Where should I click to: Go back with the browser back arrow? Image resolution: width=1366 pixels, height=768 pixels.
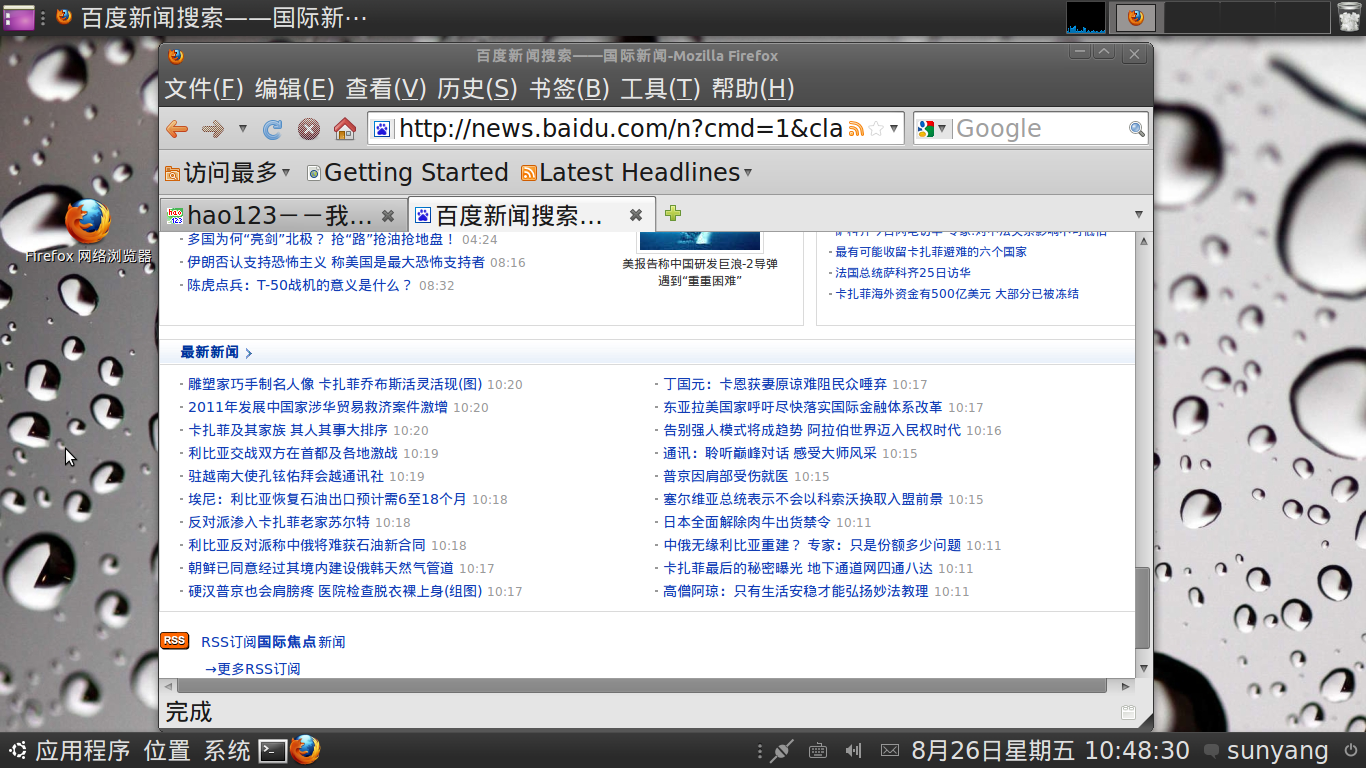pos(177,129)
